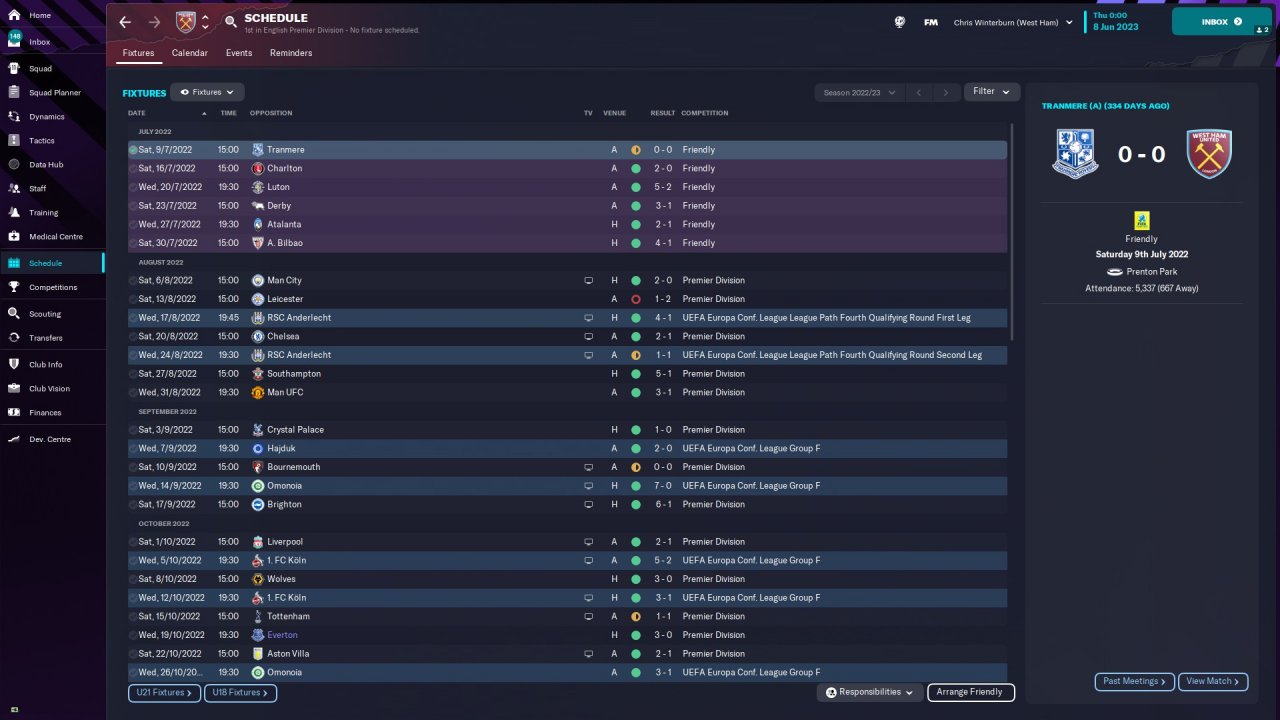This screenshot has width=1280, height=720.
Task: Toggle the reminder circle for the Charlton fixture
Action: [x=133, y=169]
